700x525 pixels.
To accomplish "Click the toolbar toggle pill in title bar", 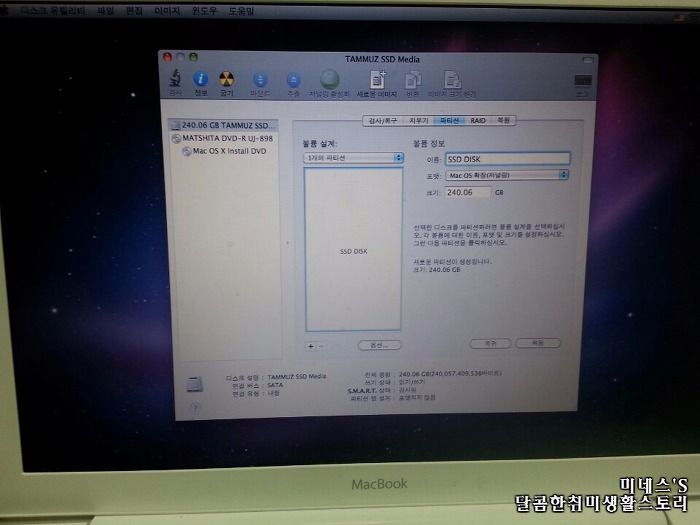I will (588, 59).
